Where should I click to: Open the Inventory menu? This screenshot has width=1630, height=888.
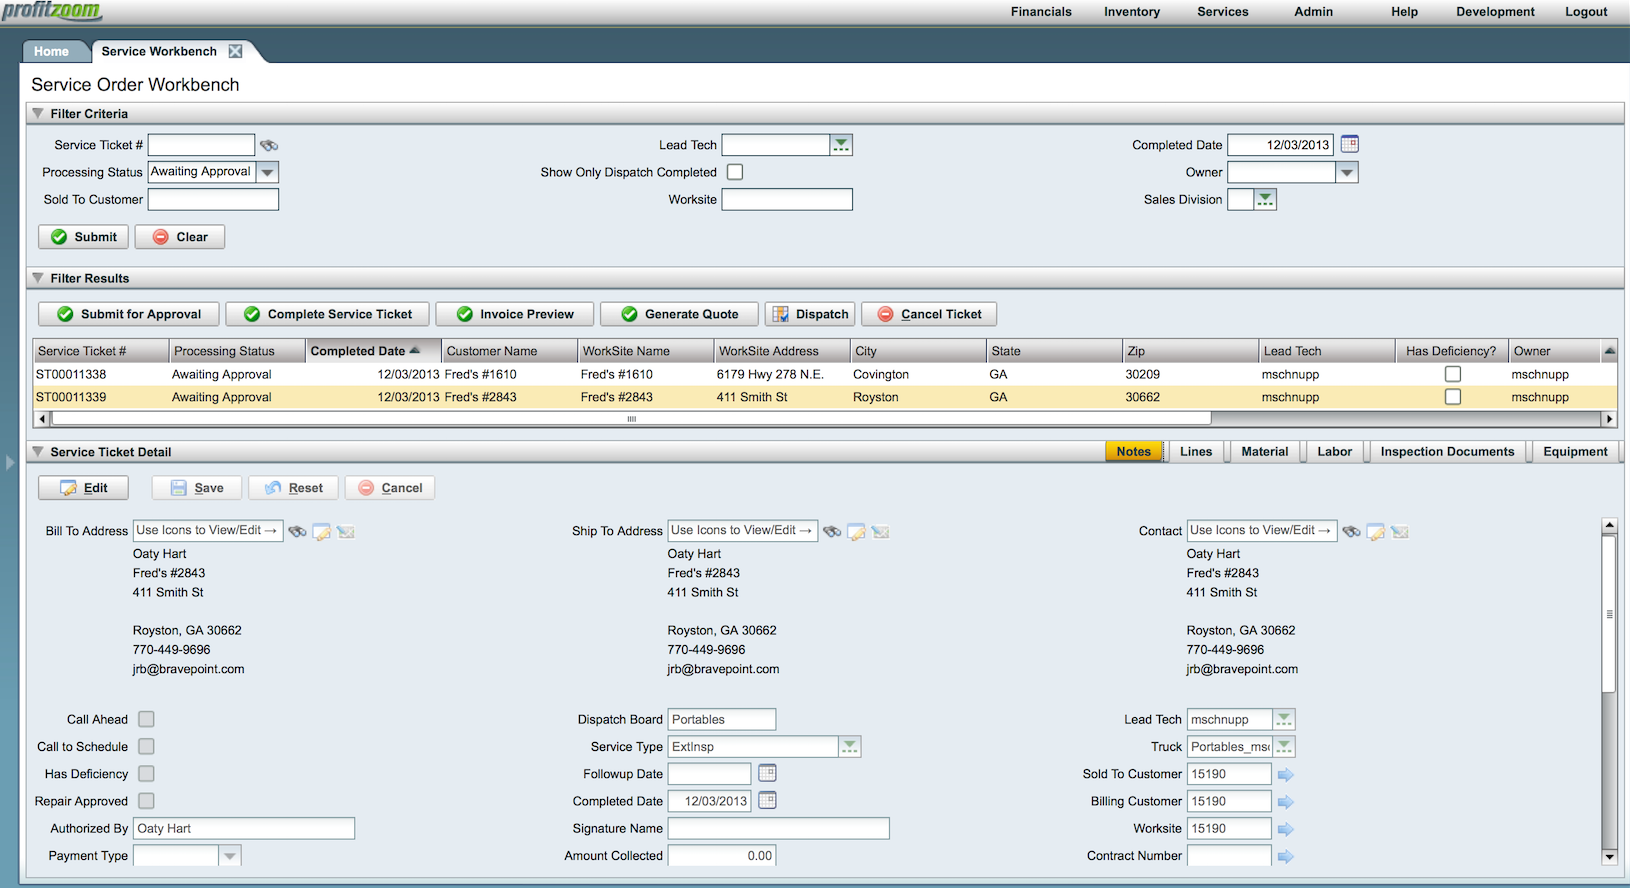pos(1132,12)
